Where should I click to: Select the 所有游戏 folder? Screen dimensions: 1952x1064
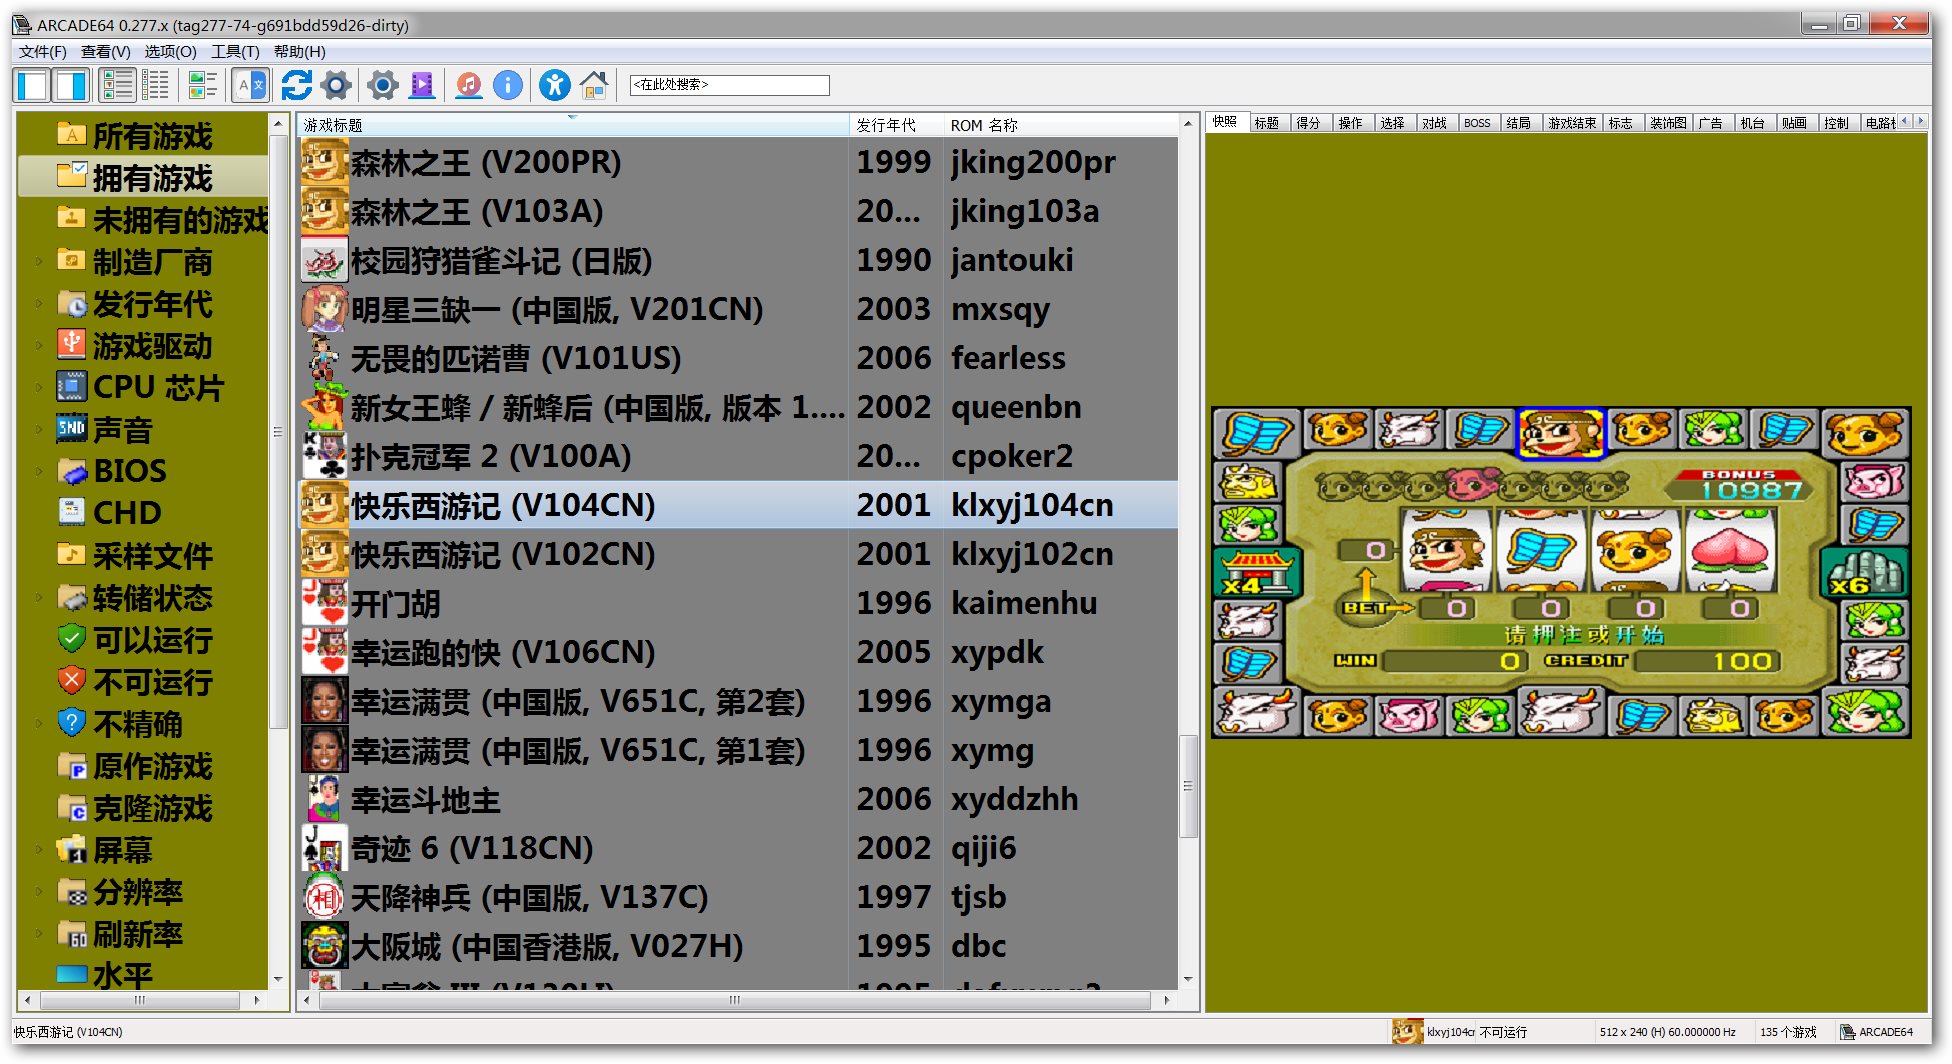pos(152,136)
